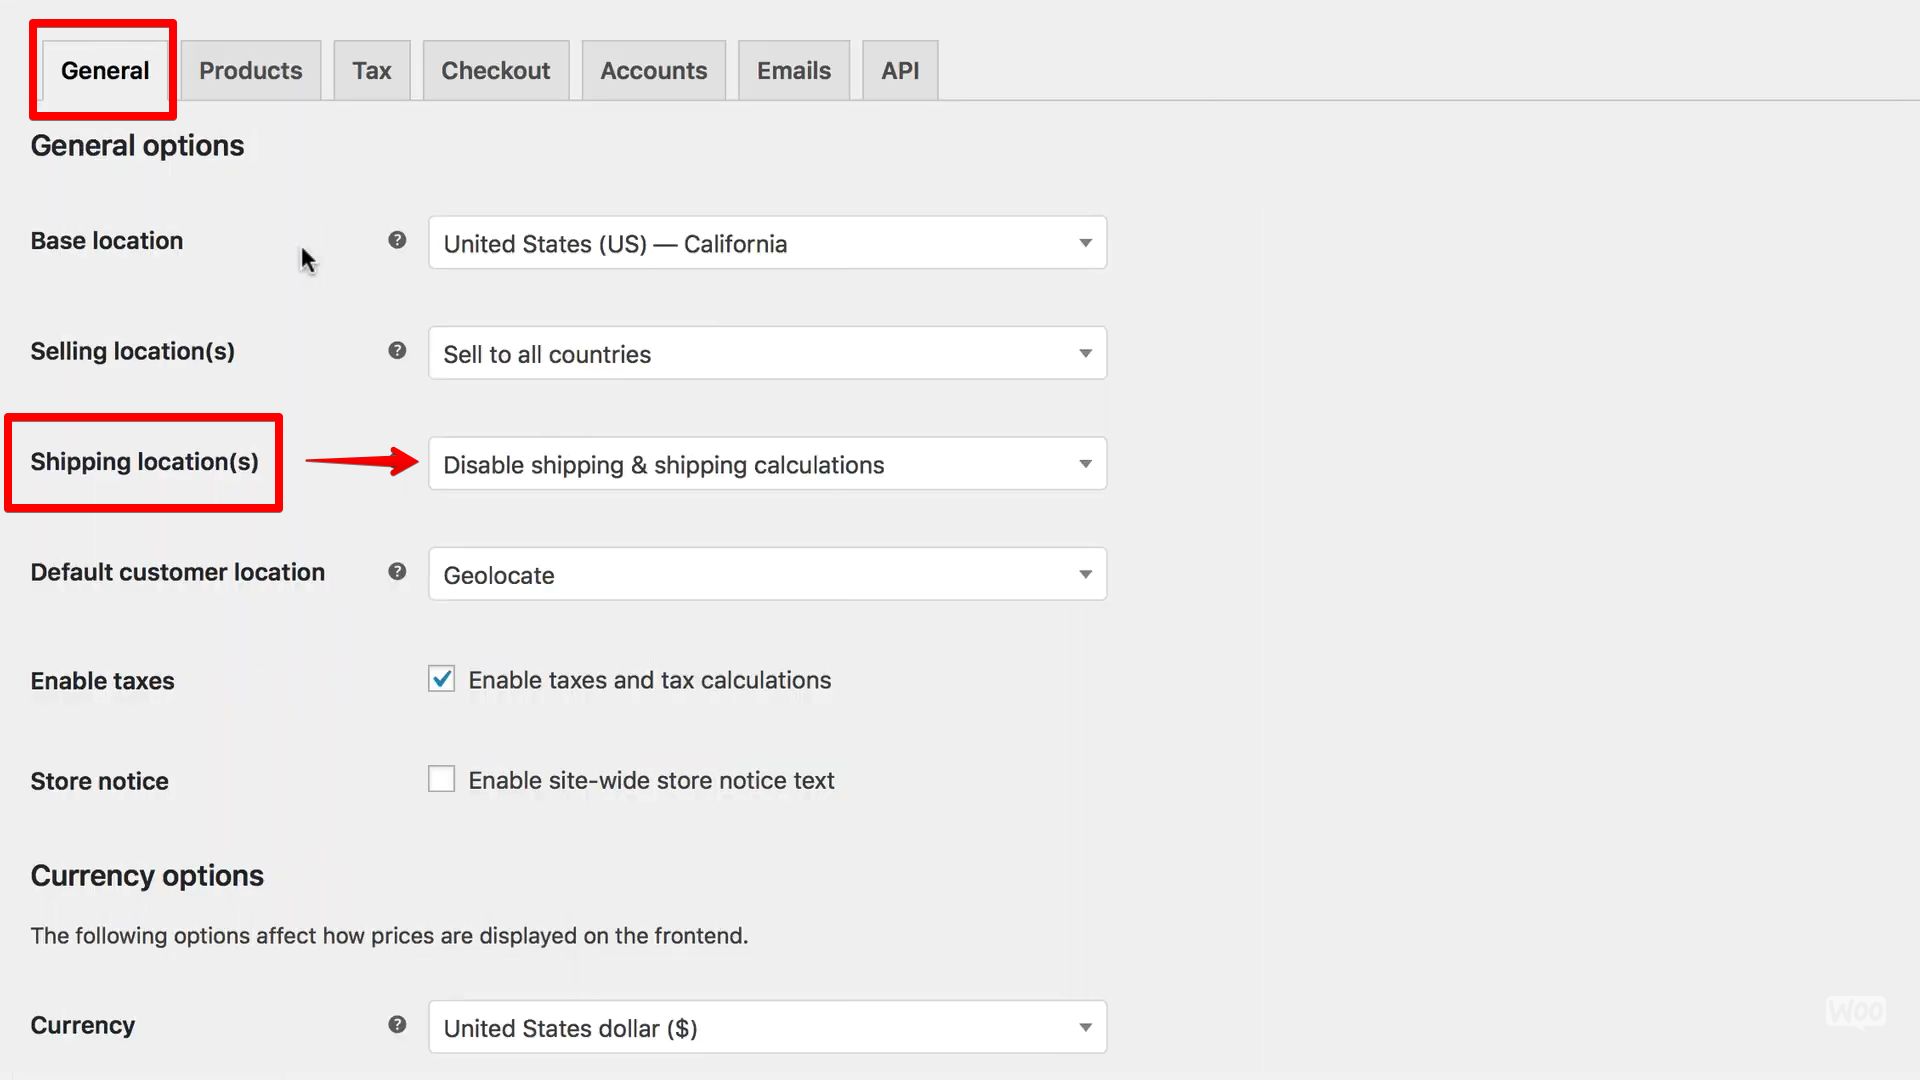Click the Enable taxes and tax calculations label
Image resolution: width=1920 pixels, height=1080 pixels.
coord(649,680)
